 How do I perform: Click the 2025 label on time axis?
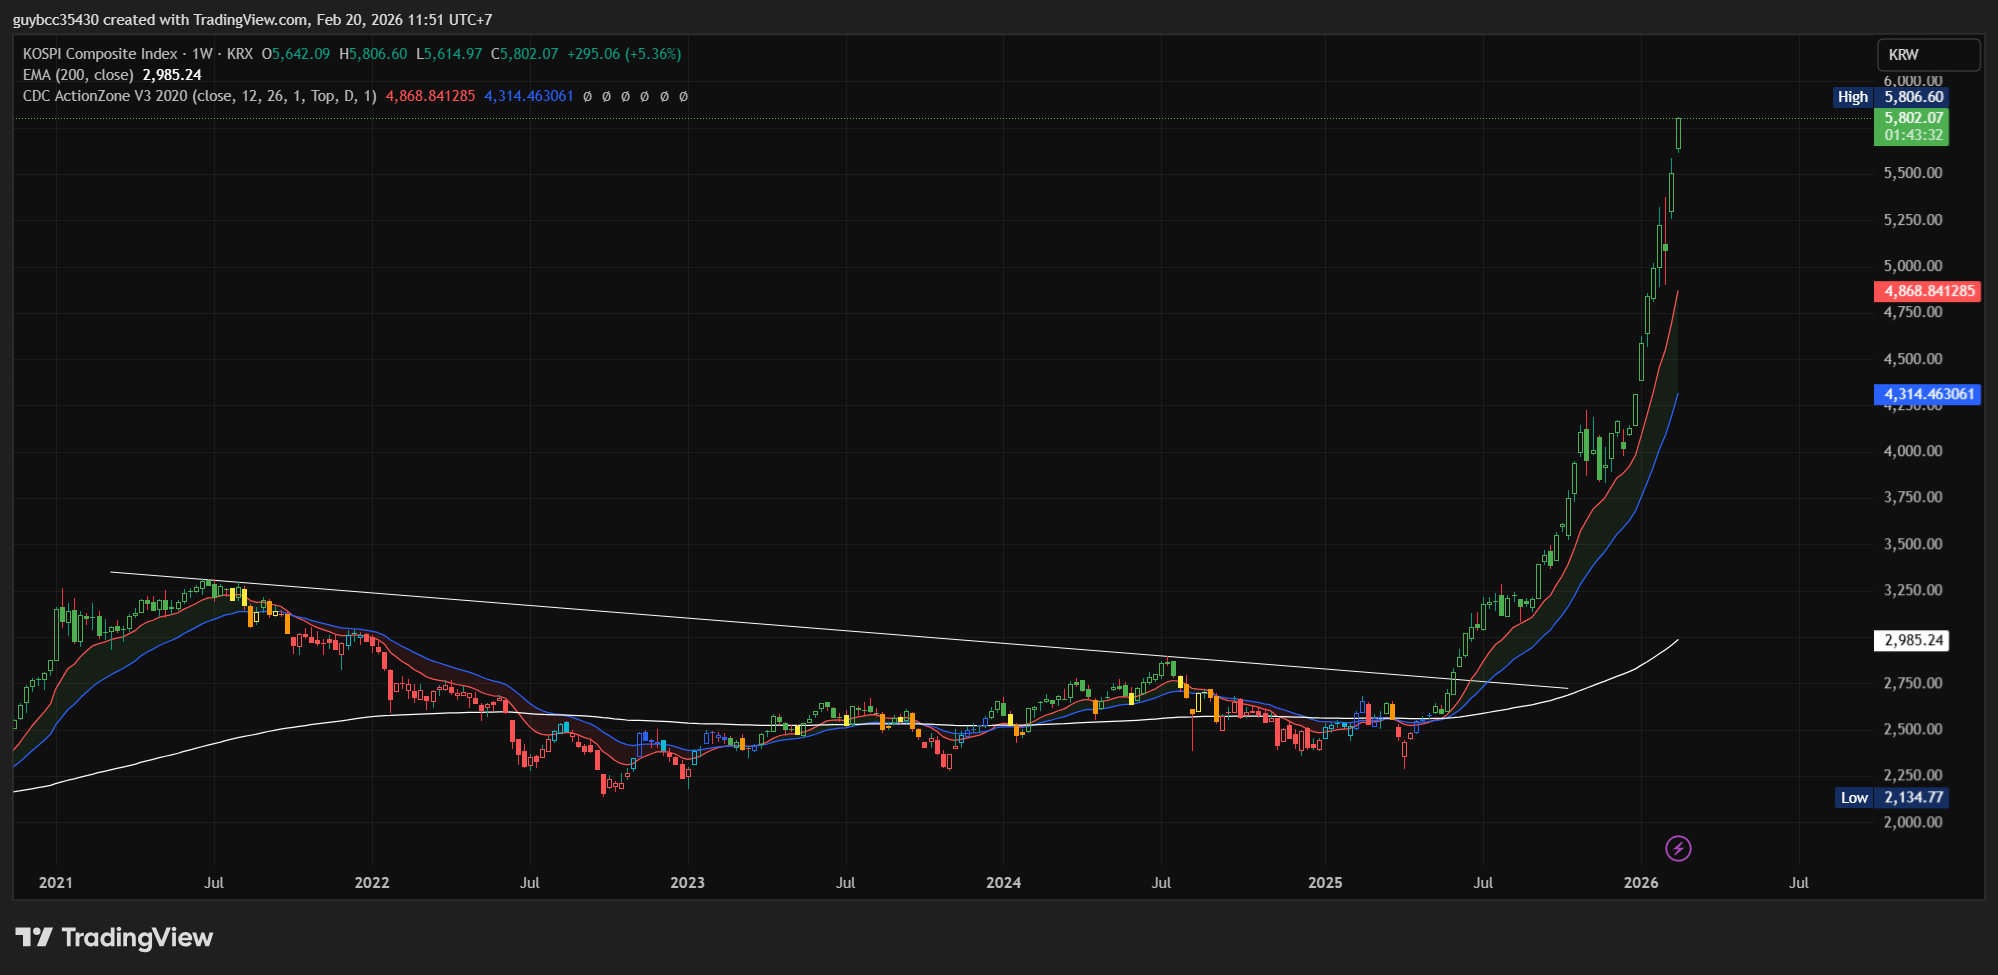1326,883
